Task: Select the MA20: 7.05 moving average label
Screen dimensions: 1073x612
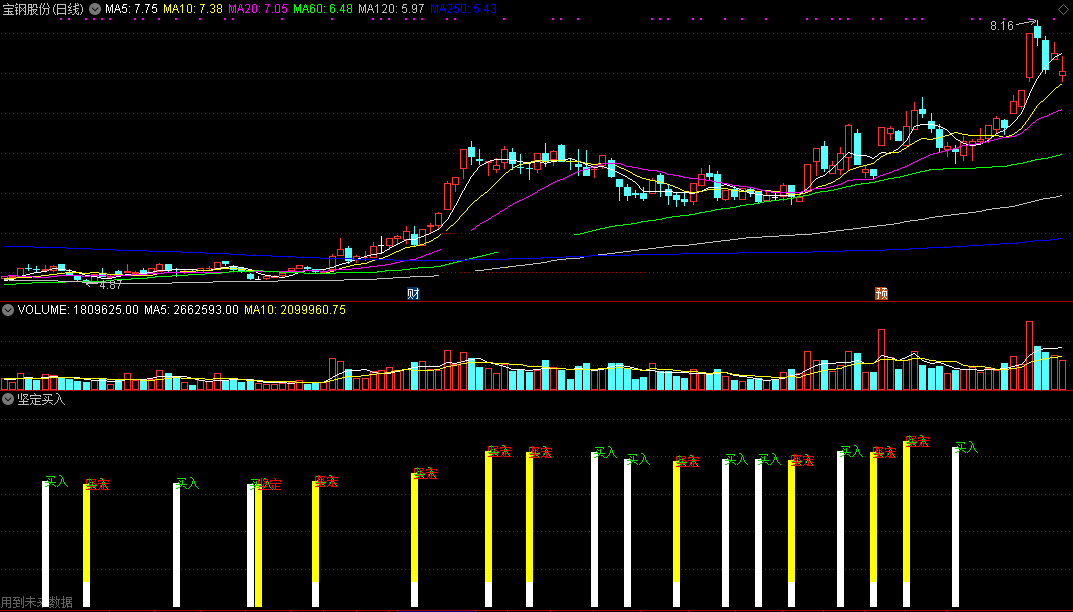Action: point(258,9)
